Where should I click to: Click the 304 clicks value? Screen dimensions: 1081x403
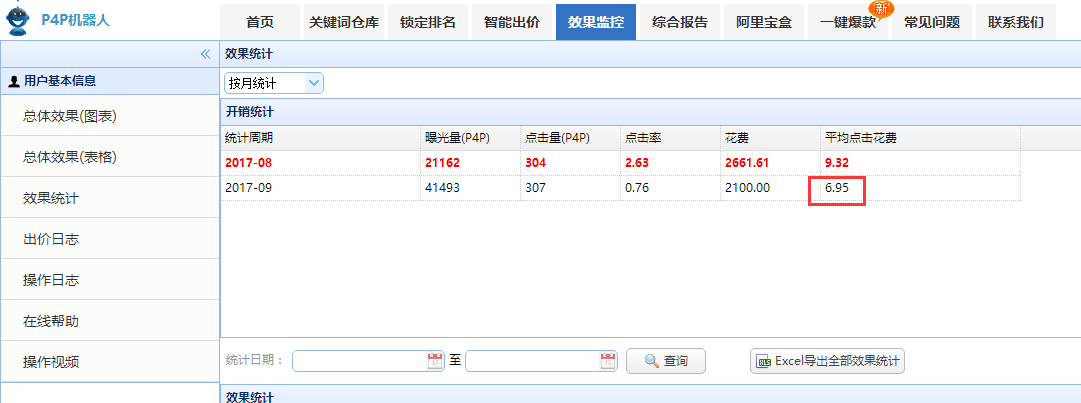[536, 163]
